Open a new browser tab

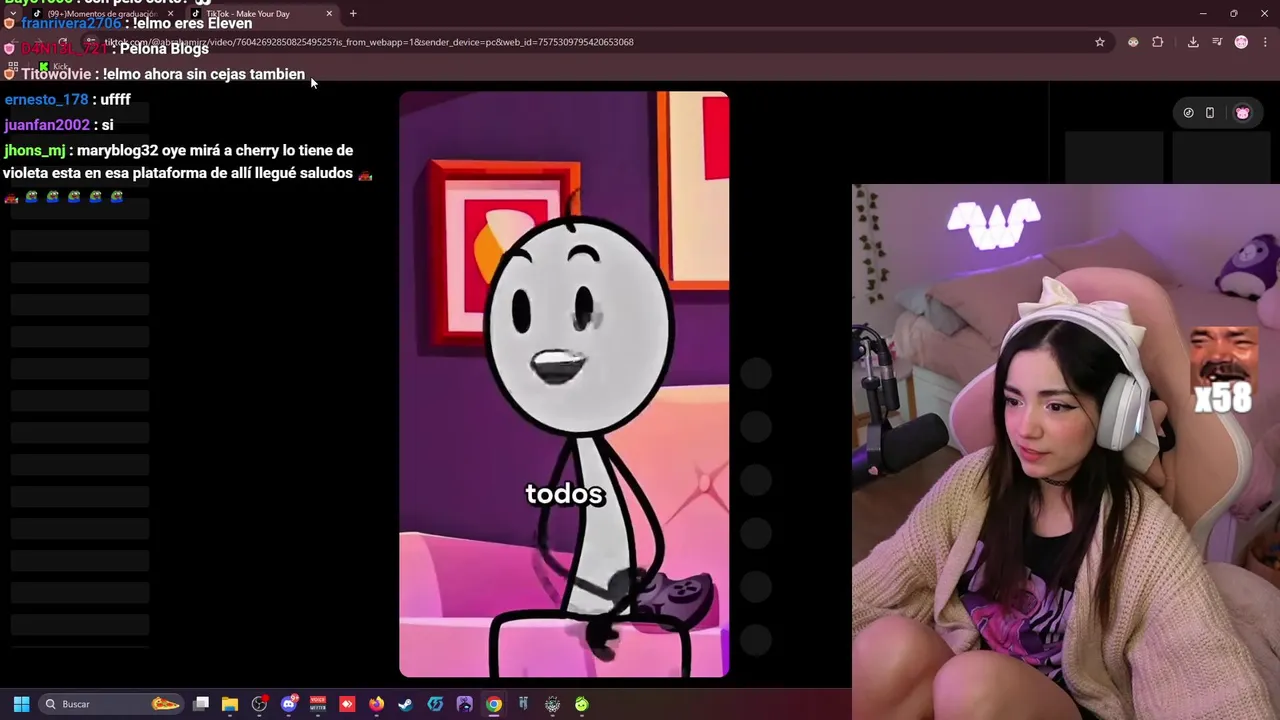coord(353,14)
